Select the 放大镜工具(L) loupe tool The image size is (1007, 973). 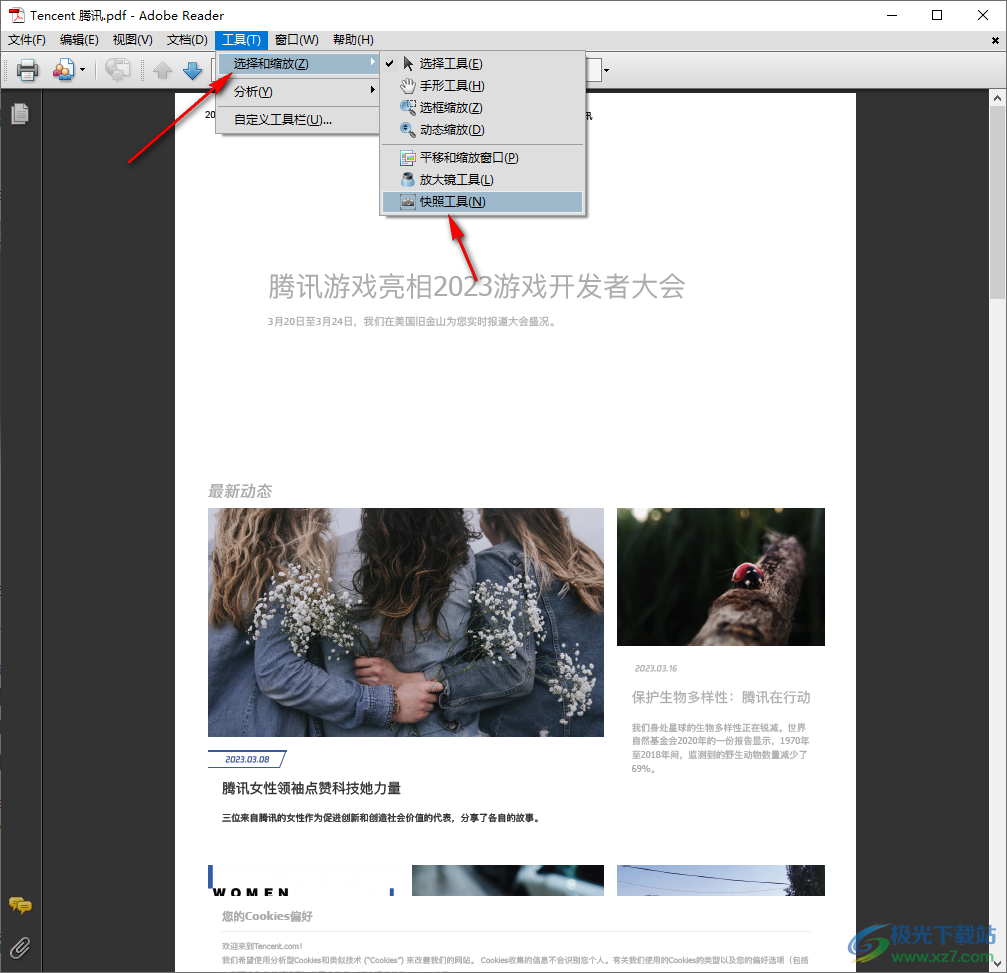click(x=482, y=180)
